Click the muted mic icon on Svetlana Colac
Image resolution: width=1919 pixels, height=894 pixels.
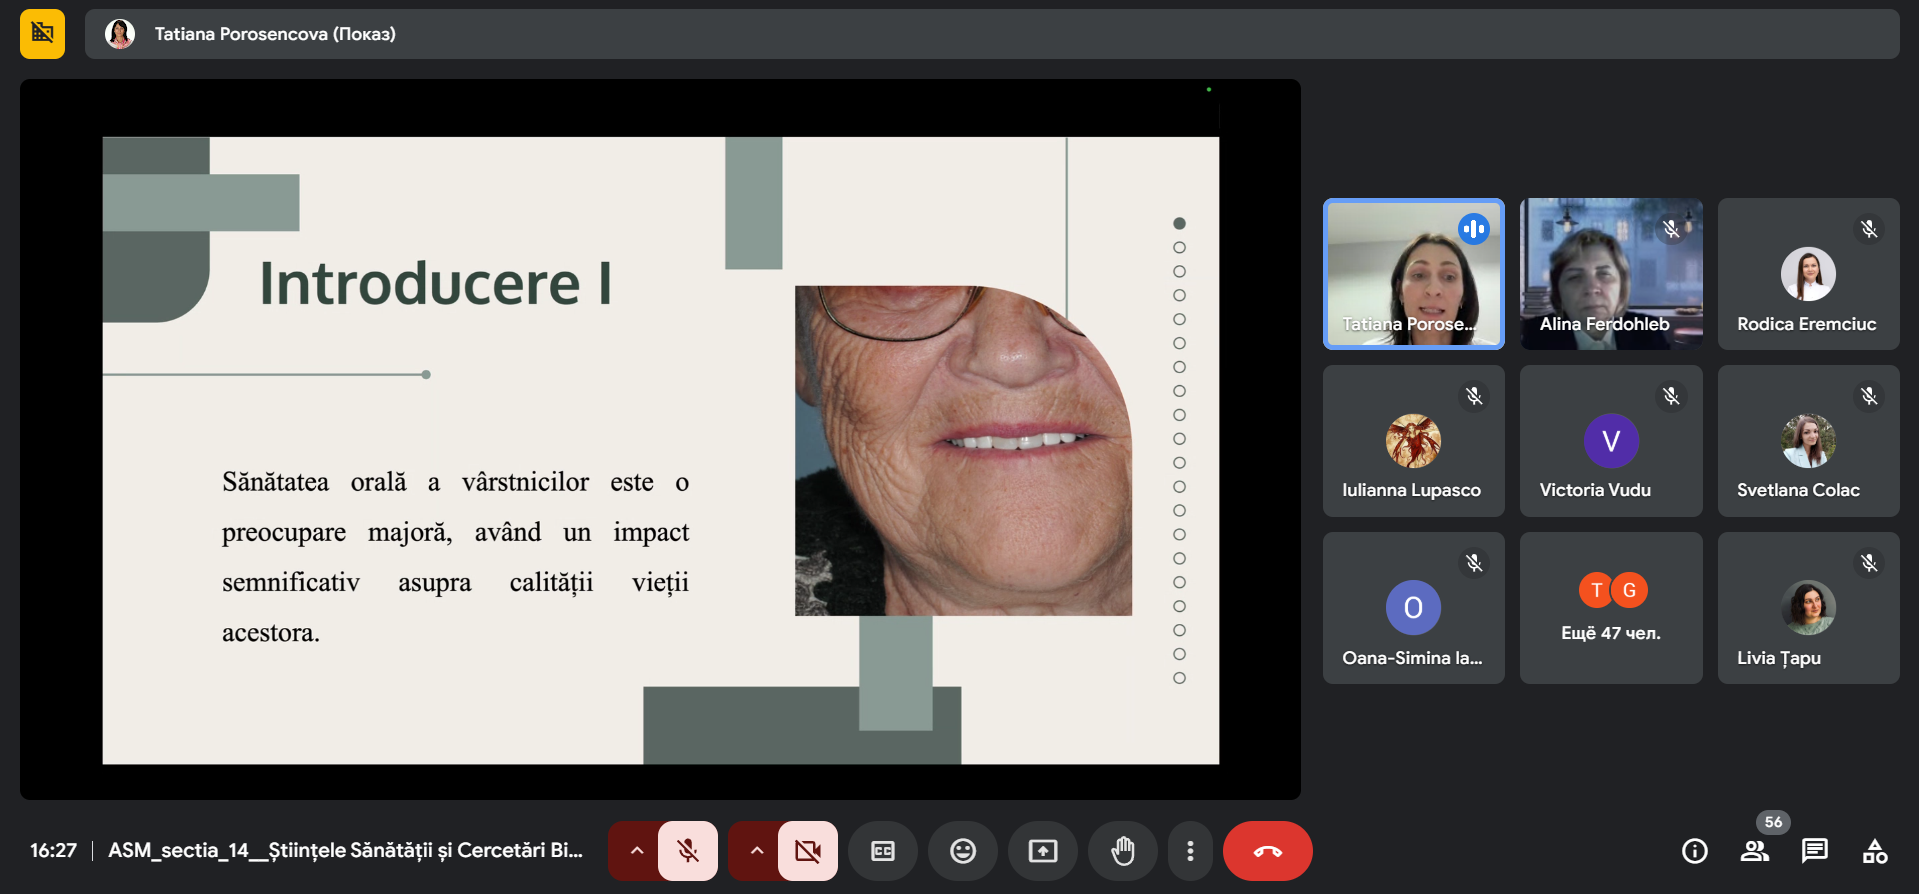1869,396
